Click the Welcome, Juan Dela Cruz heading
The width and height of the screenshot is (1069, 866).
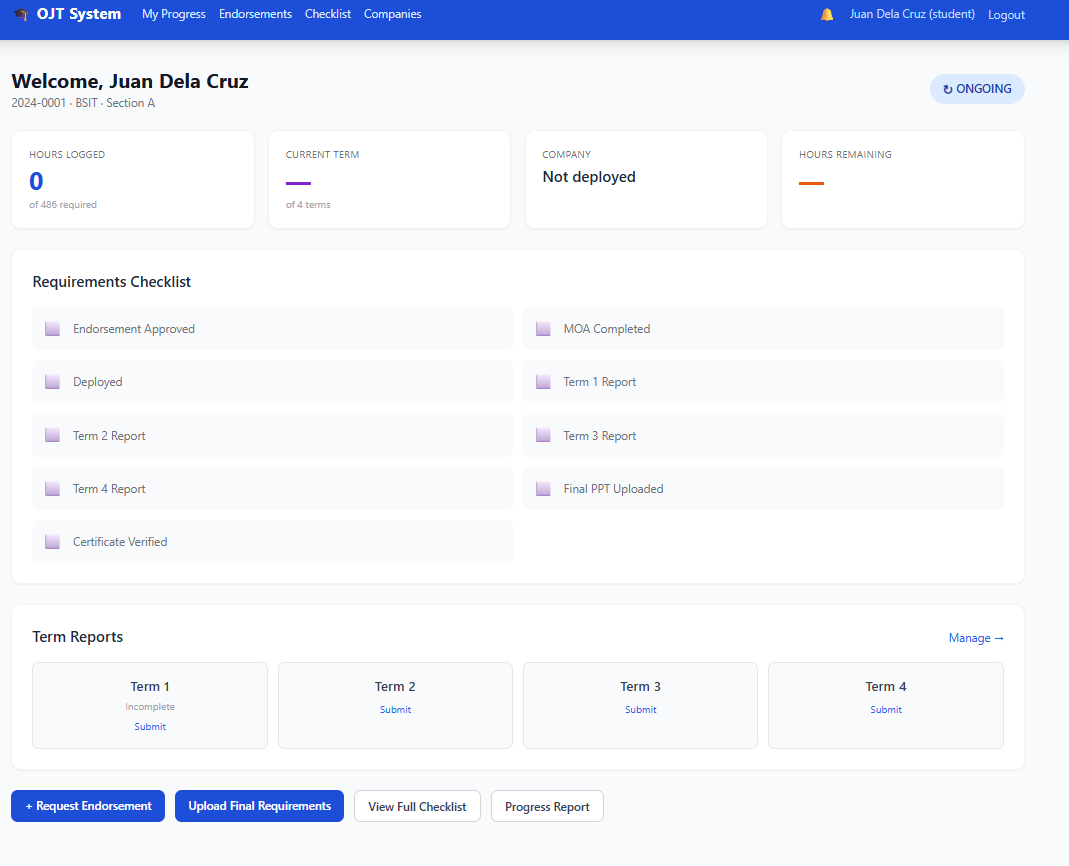tap(130, 81)
